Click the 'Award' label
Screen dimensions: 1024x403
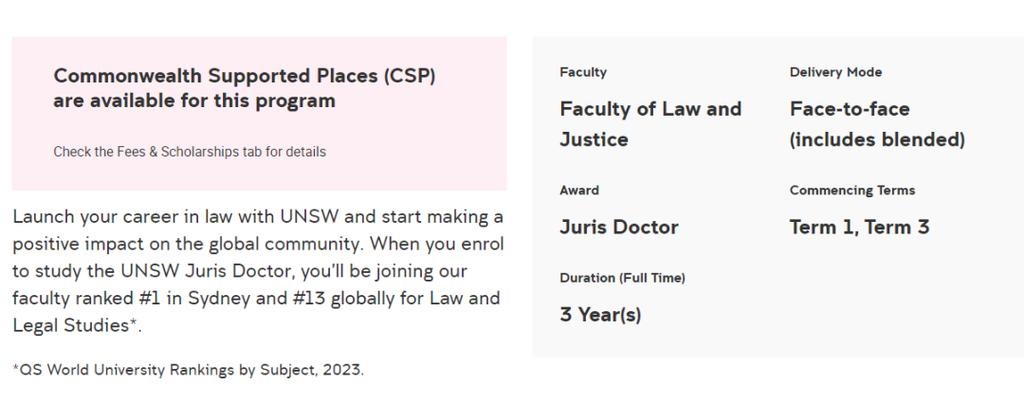579,191
